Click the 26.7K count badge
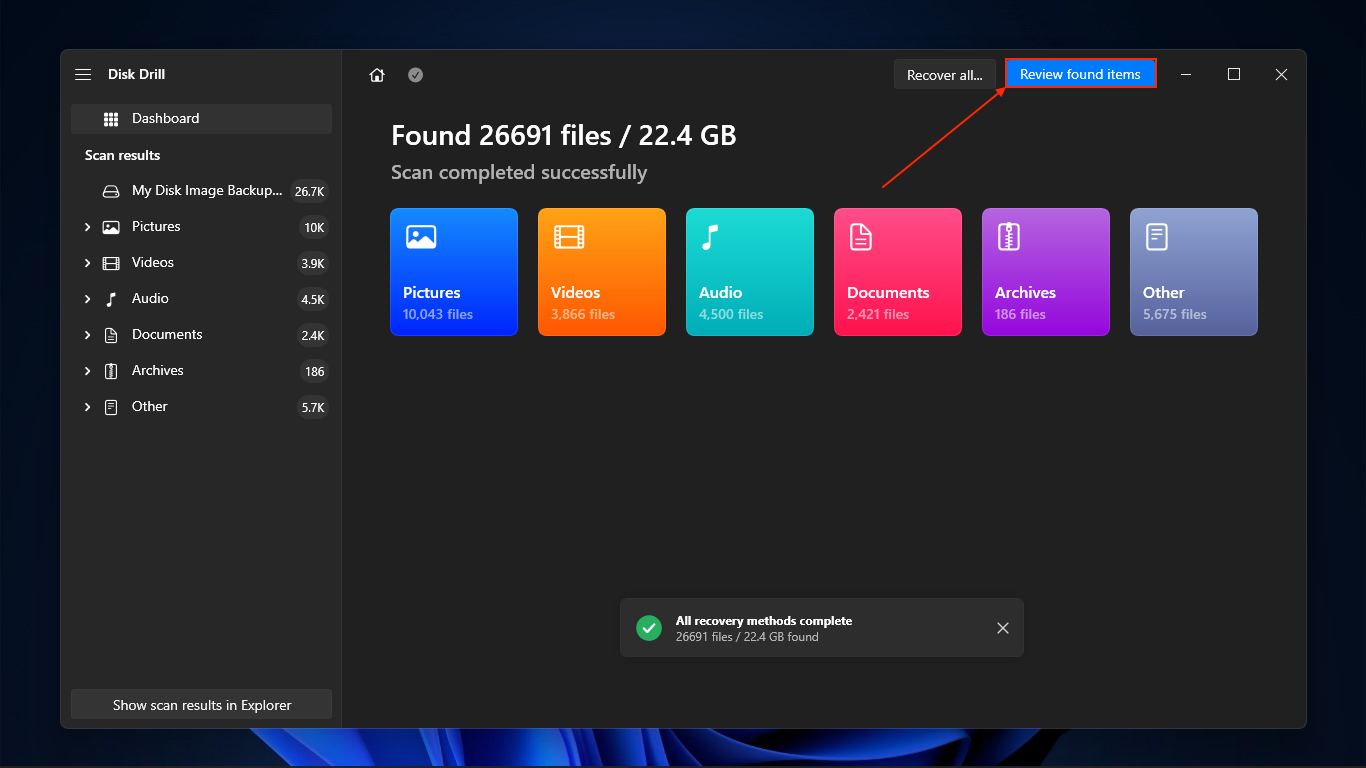This screenshot has width=1366, height=768. (x=309, y=192)
